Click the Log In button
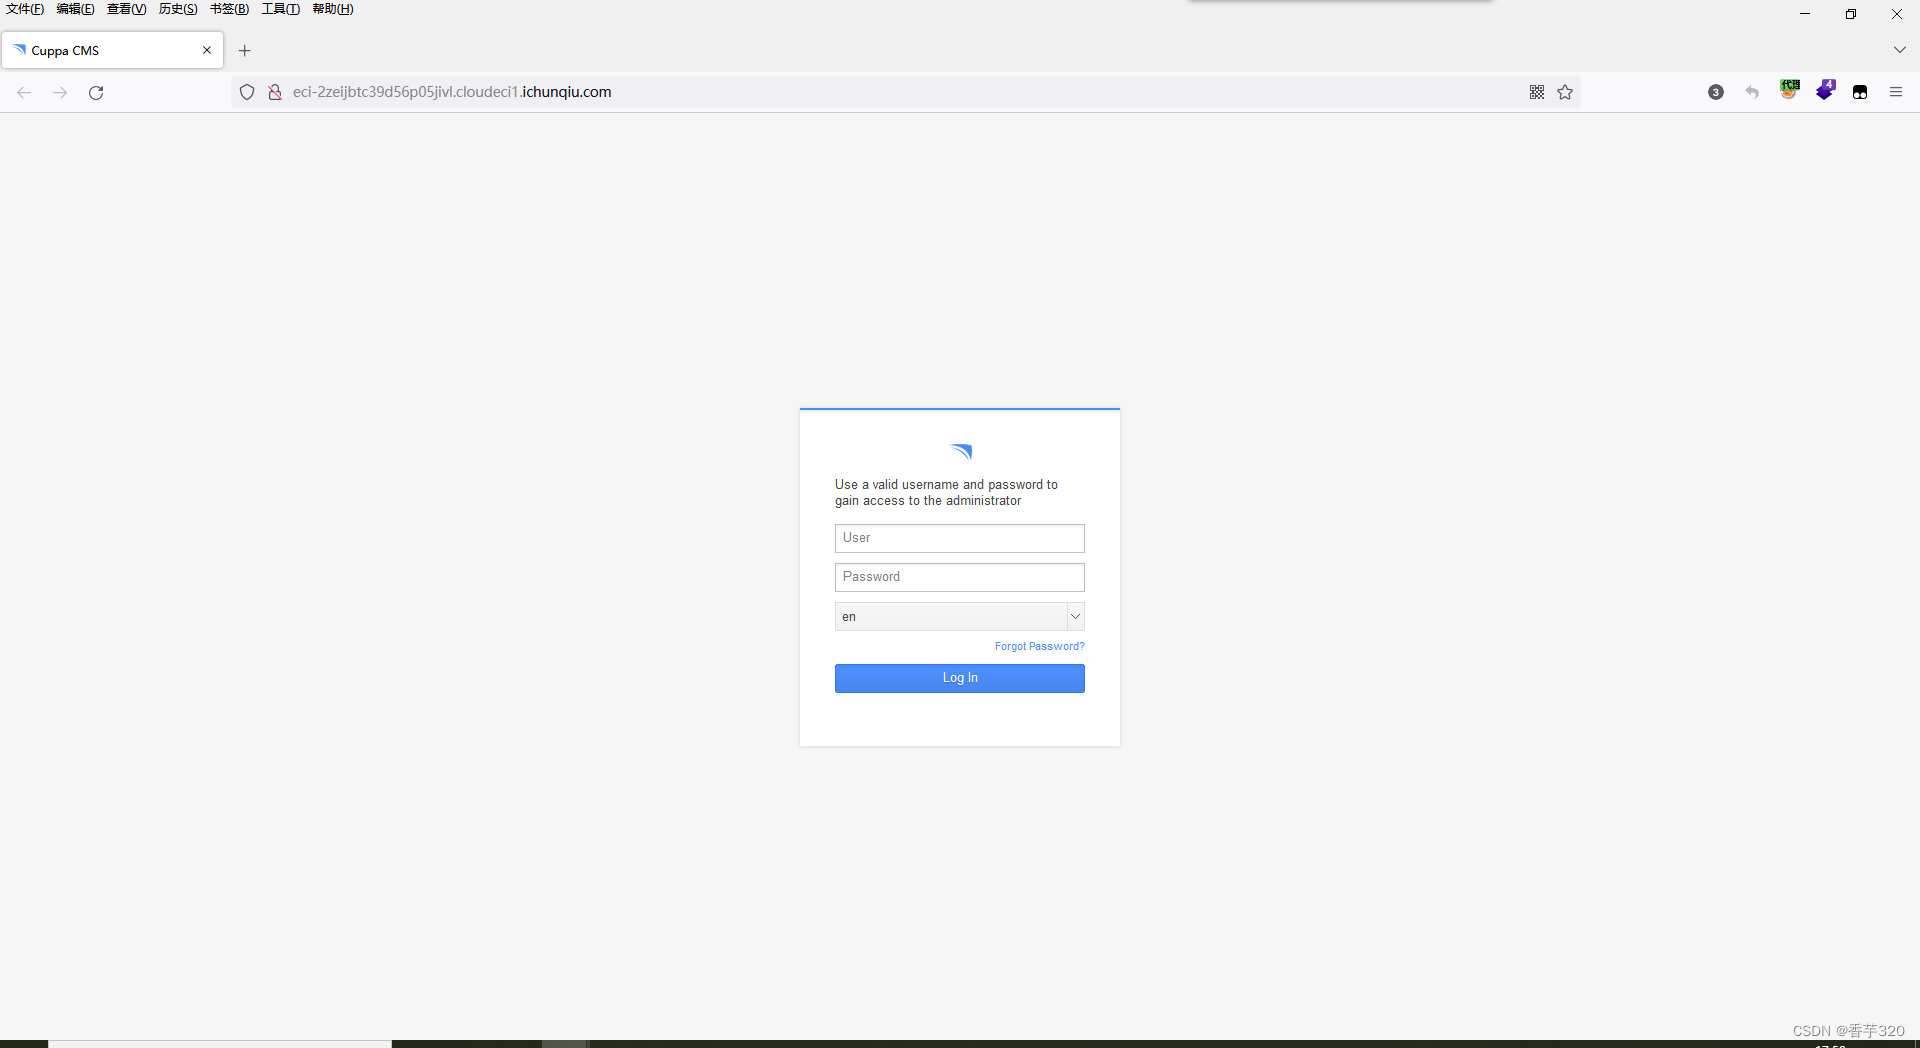 click(960, 678)
